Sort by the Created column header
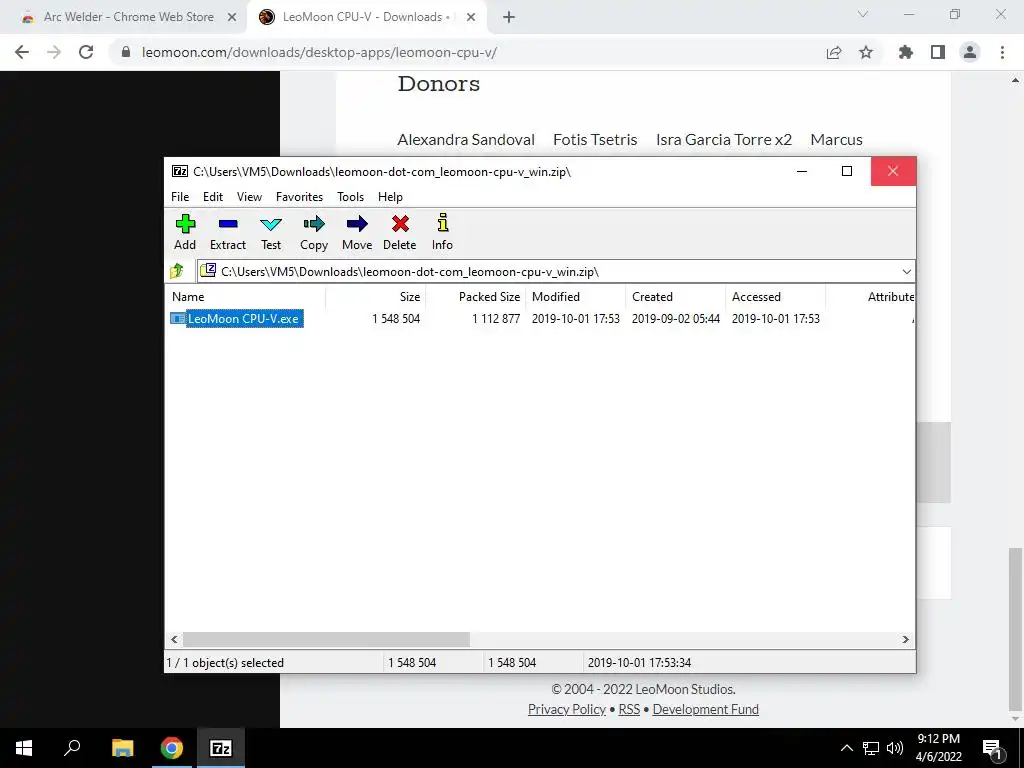The width and height of the screenshot is (1024, 768). [675, 296]
